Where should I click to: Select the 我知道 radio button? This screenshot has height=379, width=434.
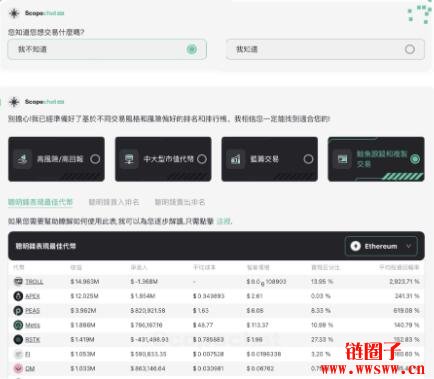410,49
